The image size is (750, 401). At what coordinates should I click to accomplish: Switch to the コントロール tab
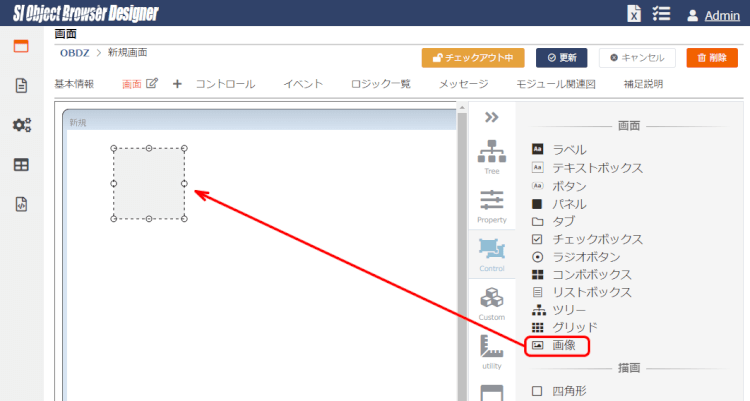point(225,84)
